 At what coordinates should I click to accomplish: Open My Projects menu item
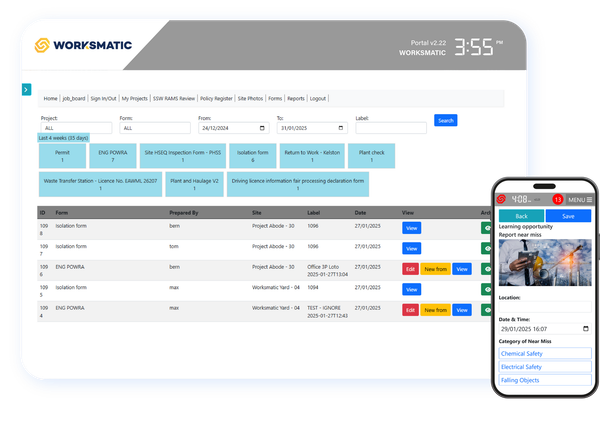point(134,98)
